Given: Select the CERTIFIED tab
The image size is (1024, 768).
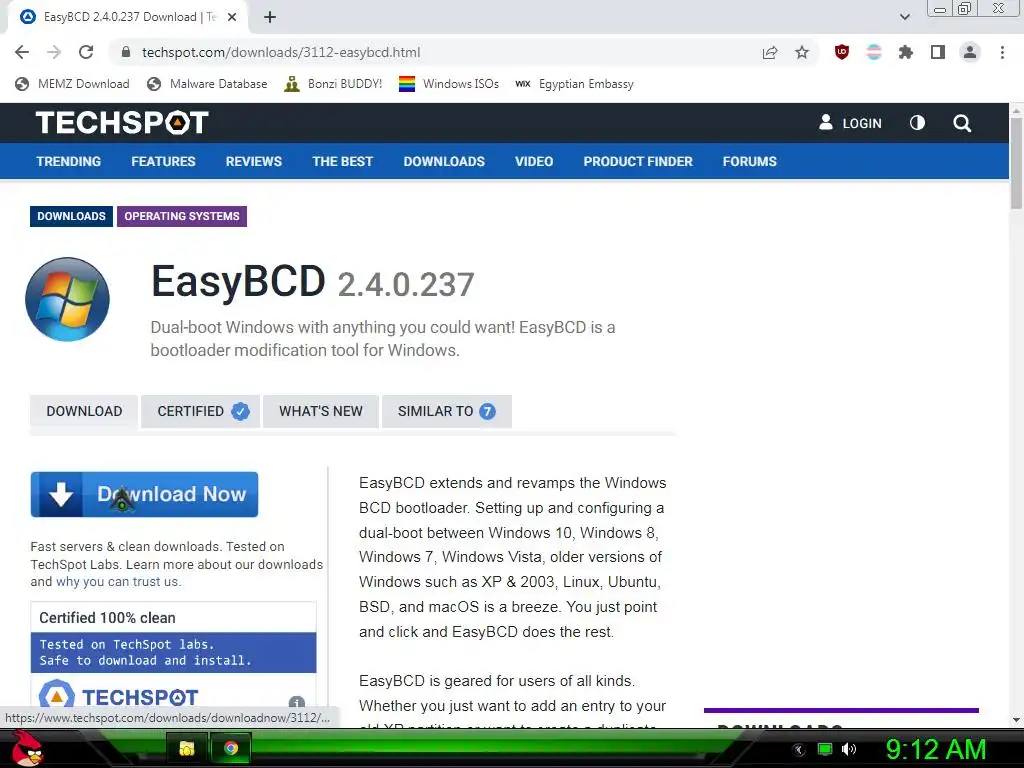Looking at the screenshot, I should 200,411.
